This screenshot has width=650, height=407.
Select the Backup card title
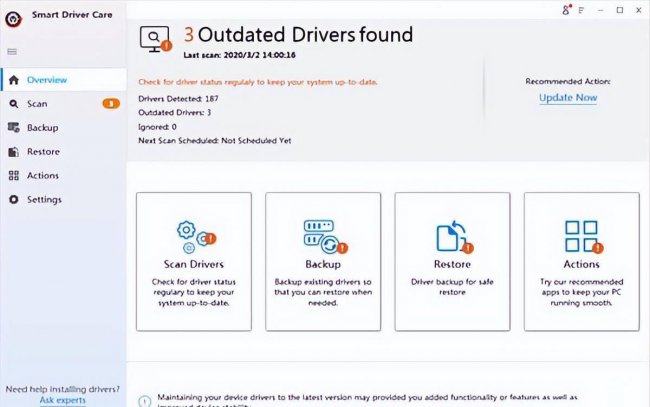323,264
